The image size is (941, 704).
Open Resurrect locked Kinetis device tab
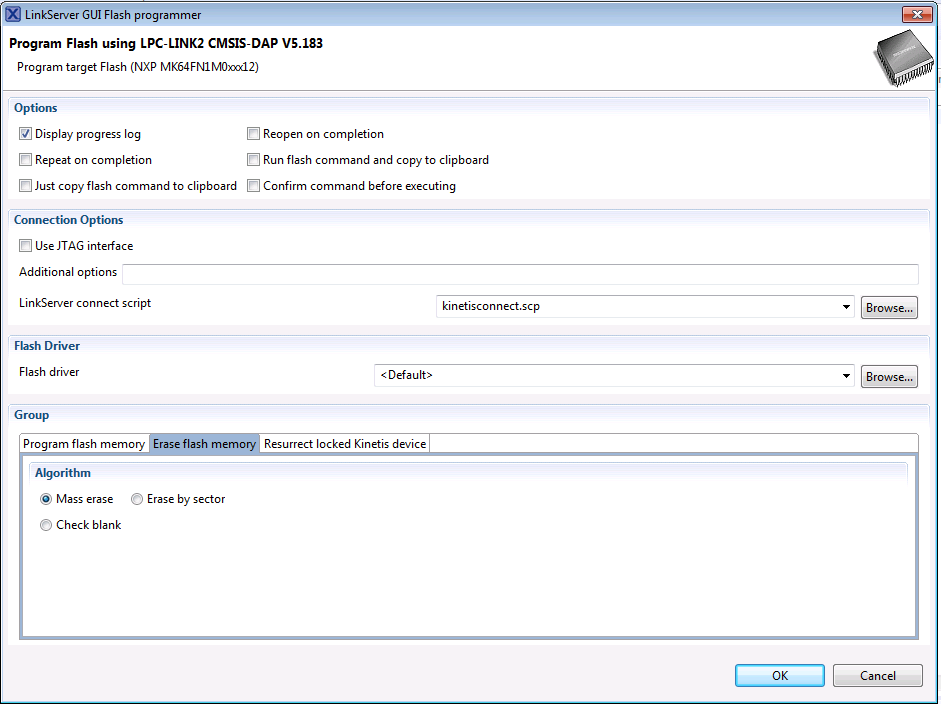[x=345, y=444]
